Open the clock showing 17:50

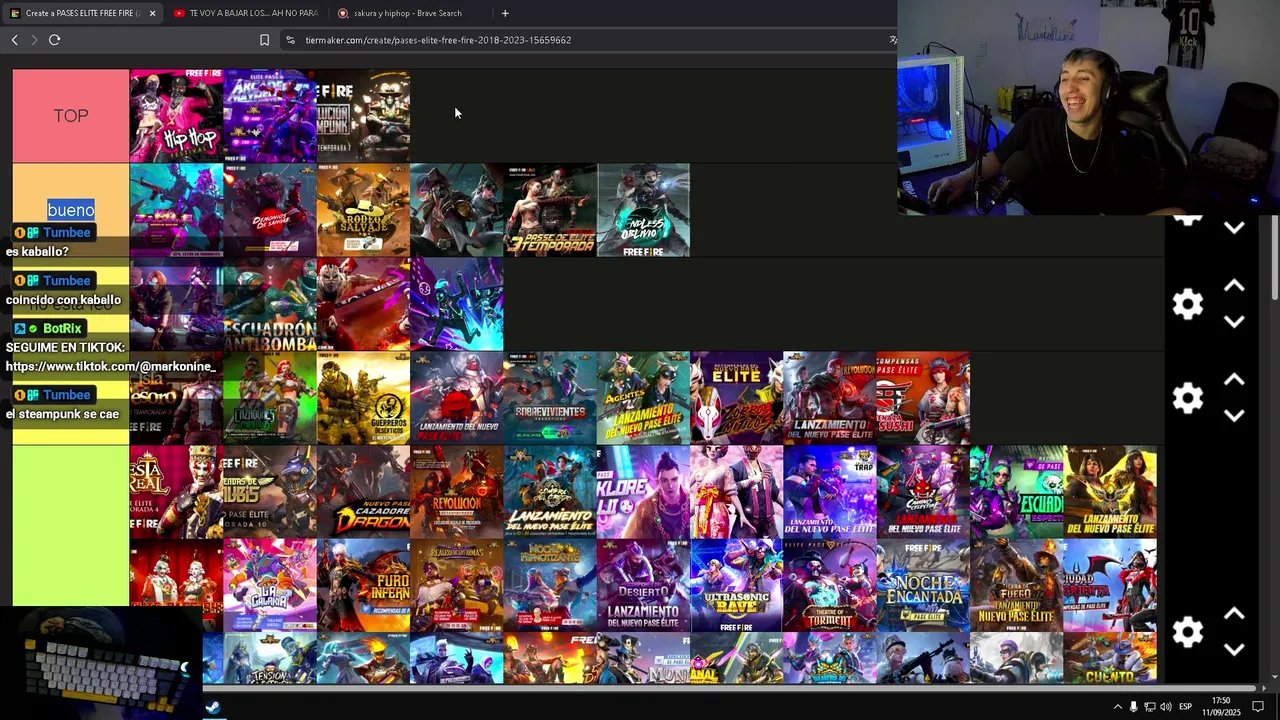1221,707
